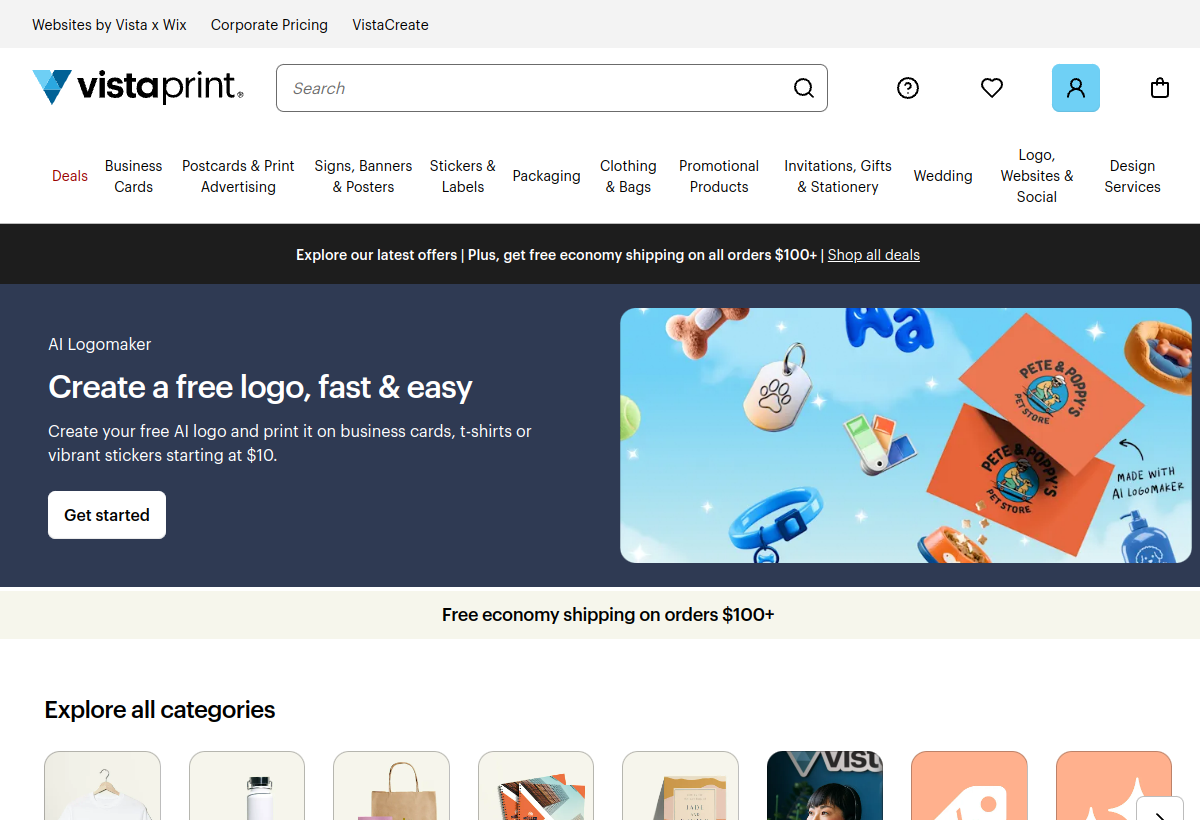Select the notebooks category thumbnail
Screen dimensions: 1200x820
(536, 786)
